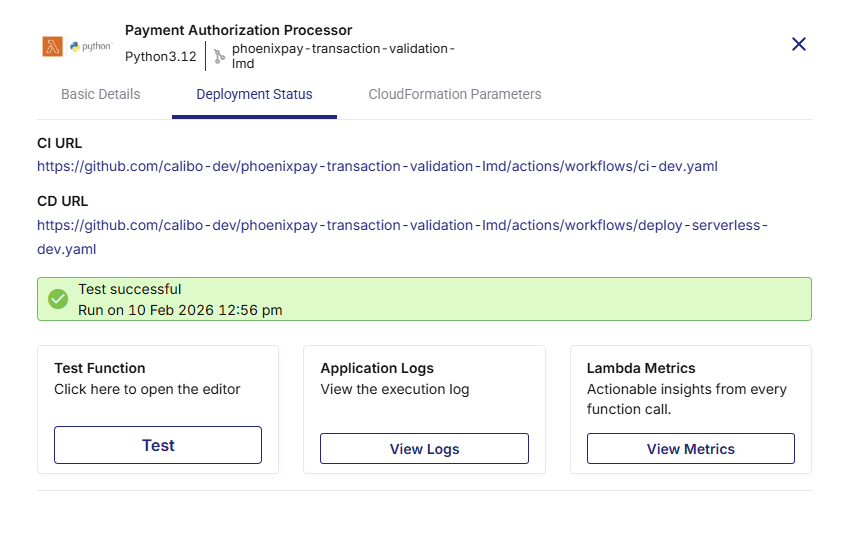Click the green success checkmark icon
Screen dimensions: 859x545
click(x=58, y=299)
